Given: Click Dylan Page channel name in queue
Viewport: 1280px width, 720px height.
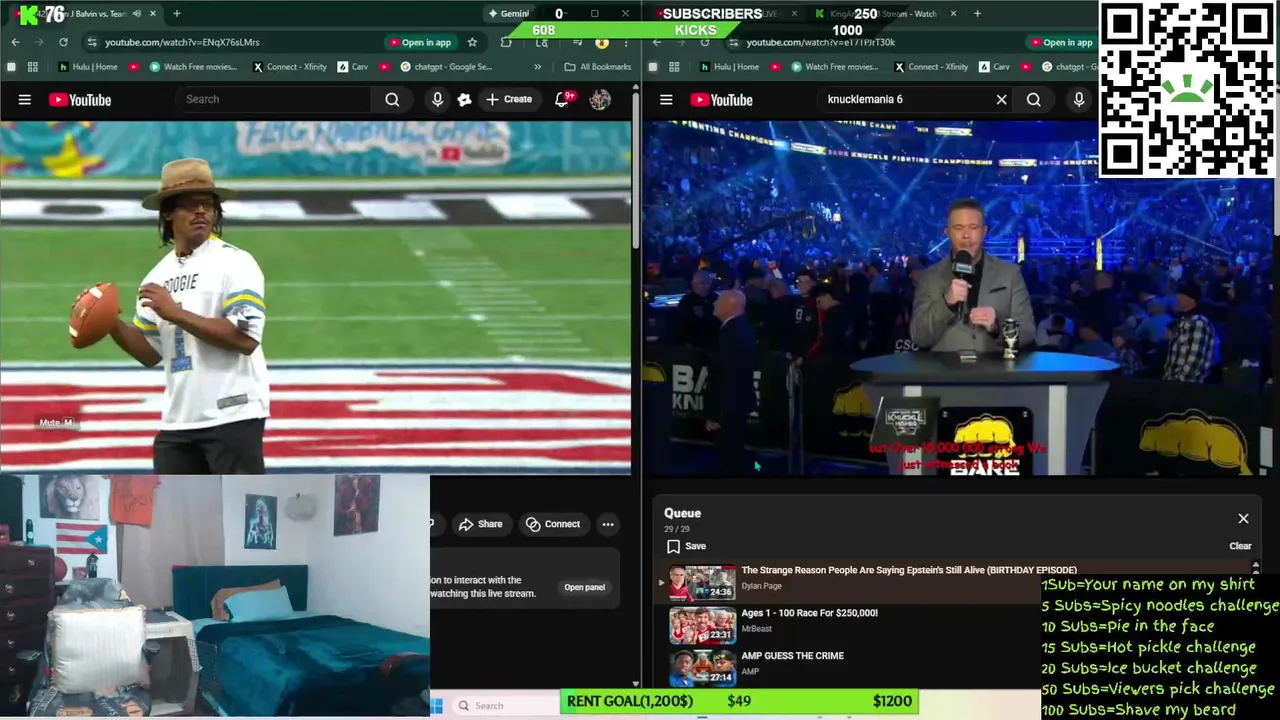Looking at the screenshot, I should (x=761, y=586).
